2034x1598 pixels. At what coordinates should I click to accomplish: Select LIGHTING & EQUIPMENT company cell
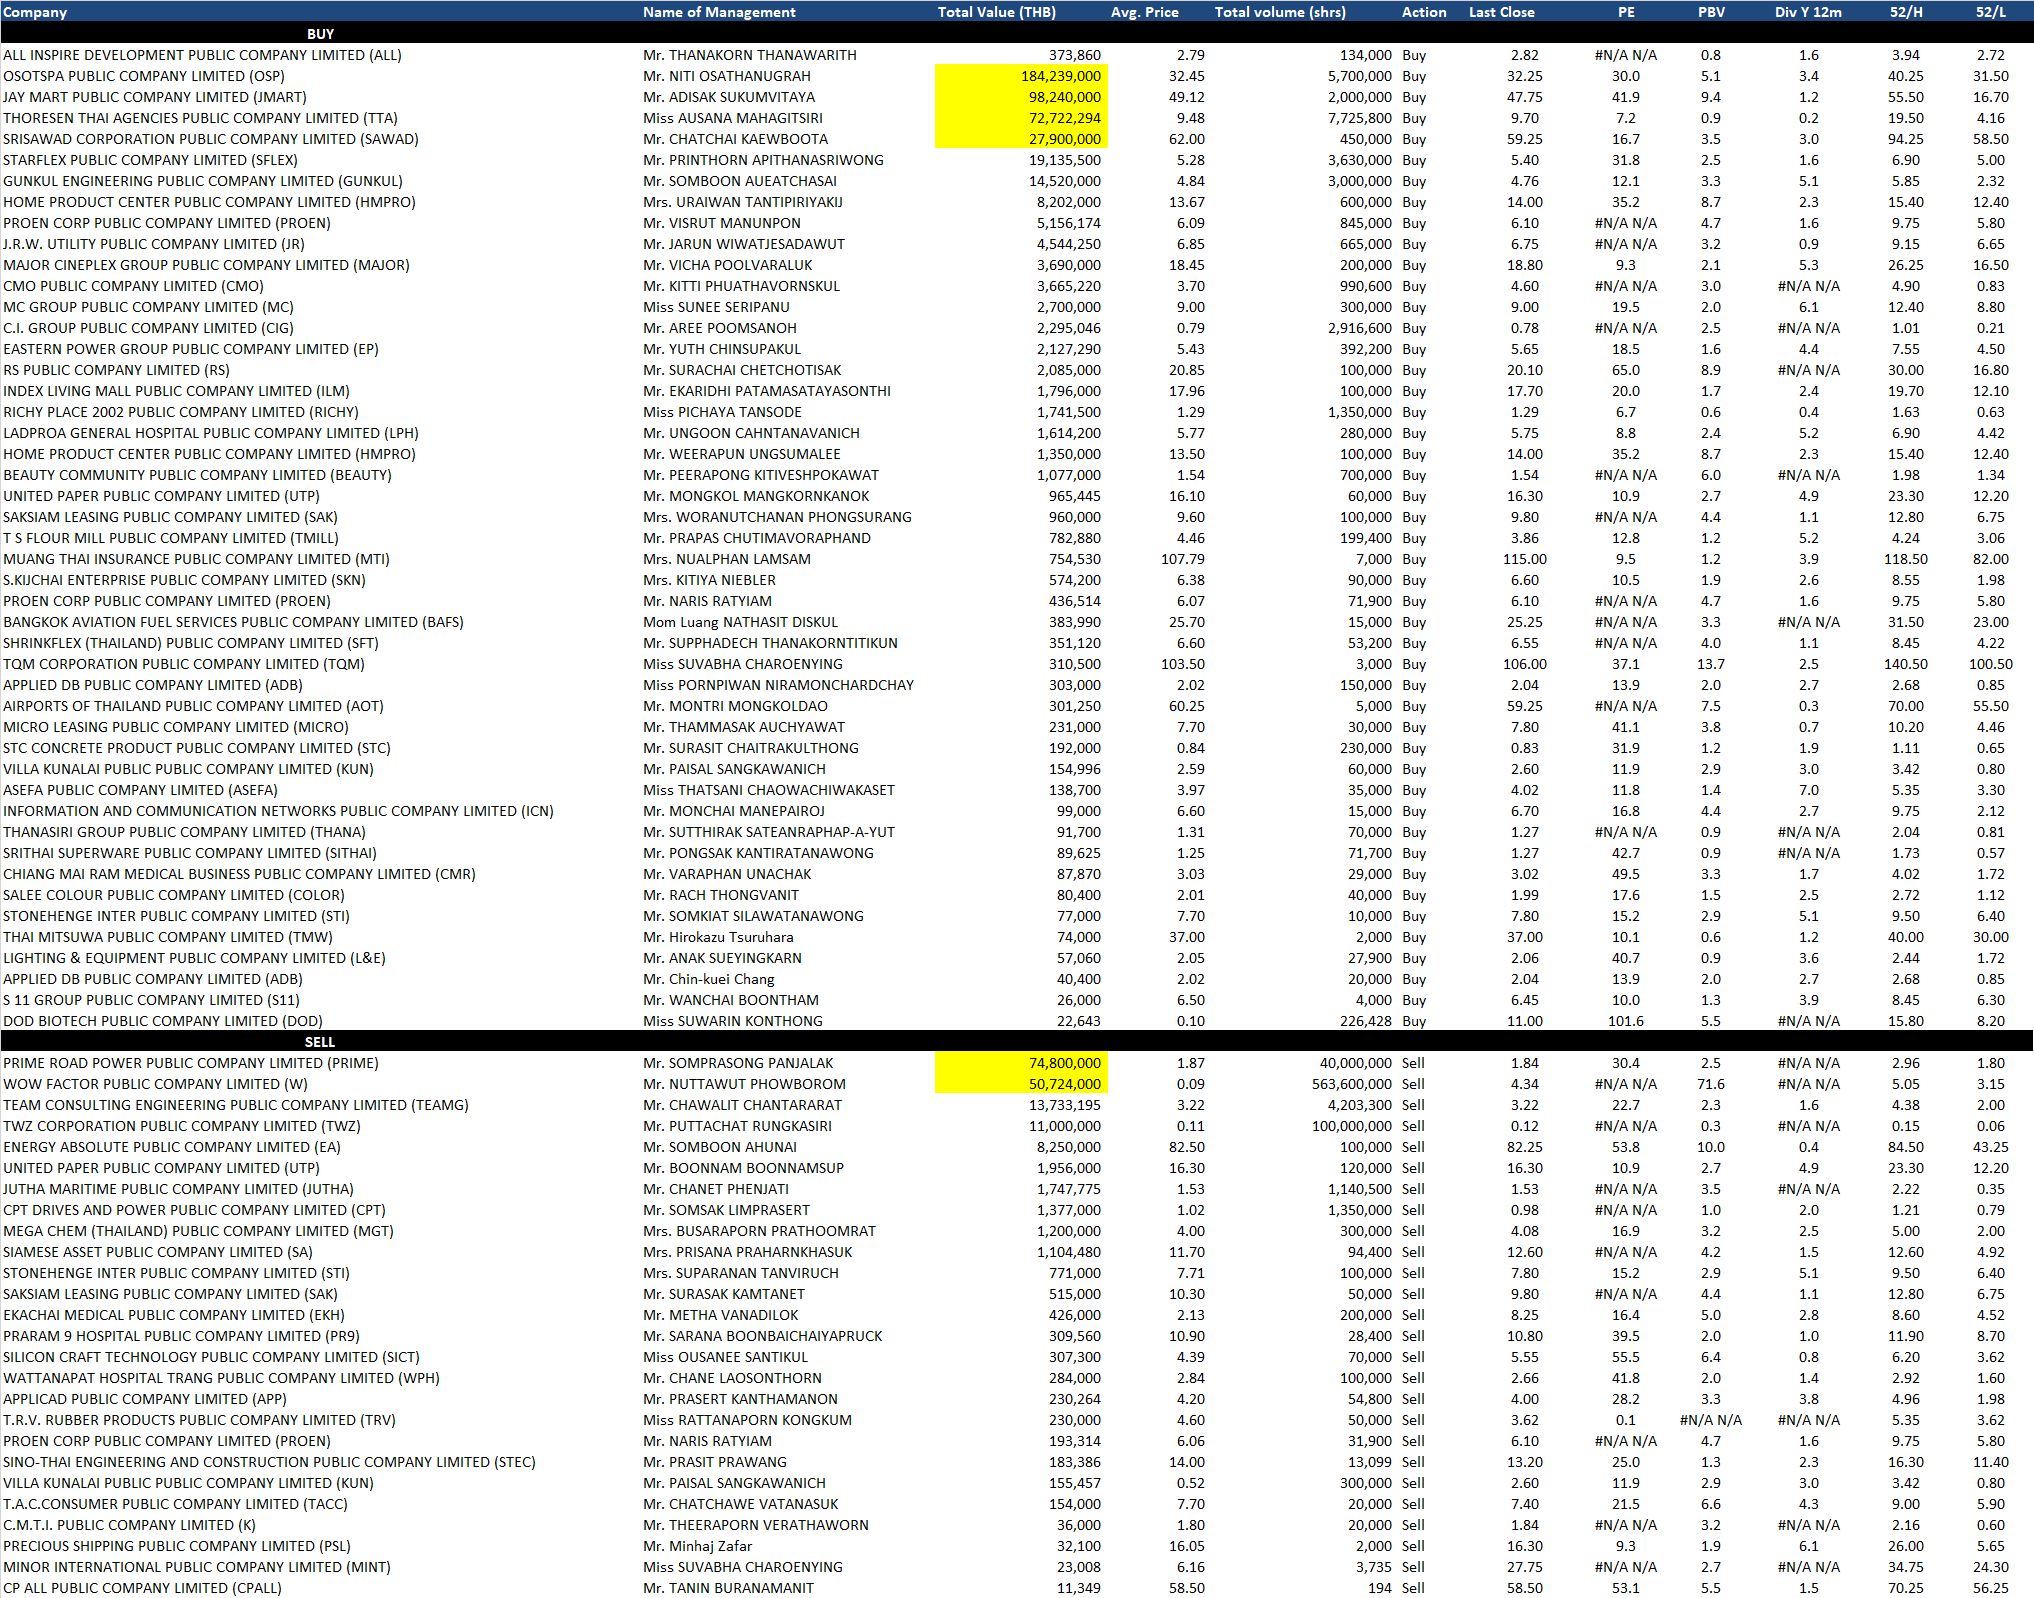coord(194,958)
